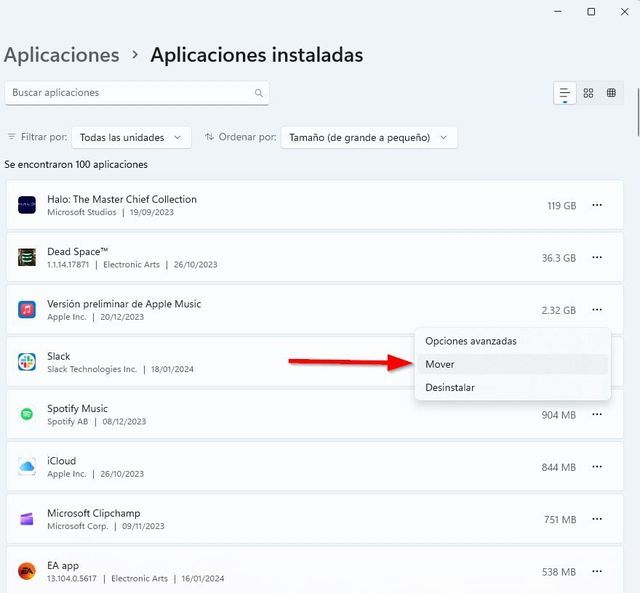Click the Slack app icon
The width and height of the screenshot is (640, 593).
(x=27, y=362)
